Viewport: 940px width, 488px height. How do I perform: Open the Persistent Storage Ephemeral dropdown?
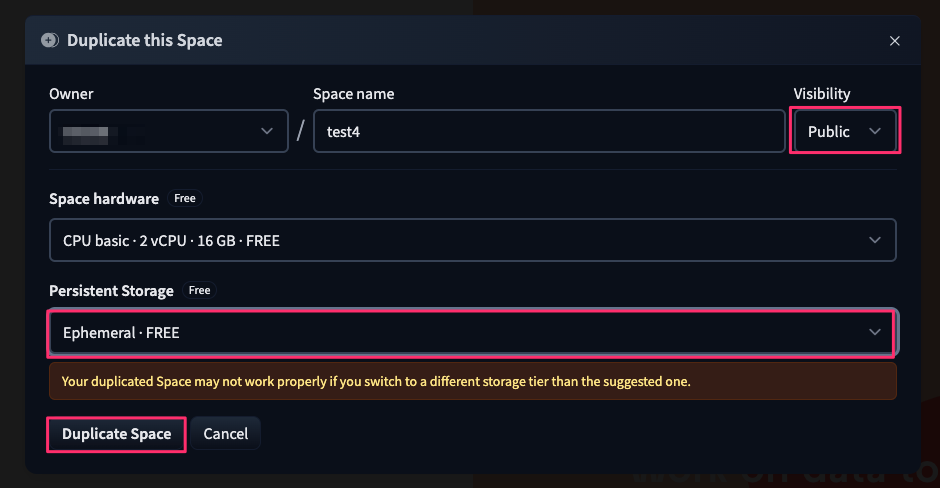pos(472,332)
